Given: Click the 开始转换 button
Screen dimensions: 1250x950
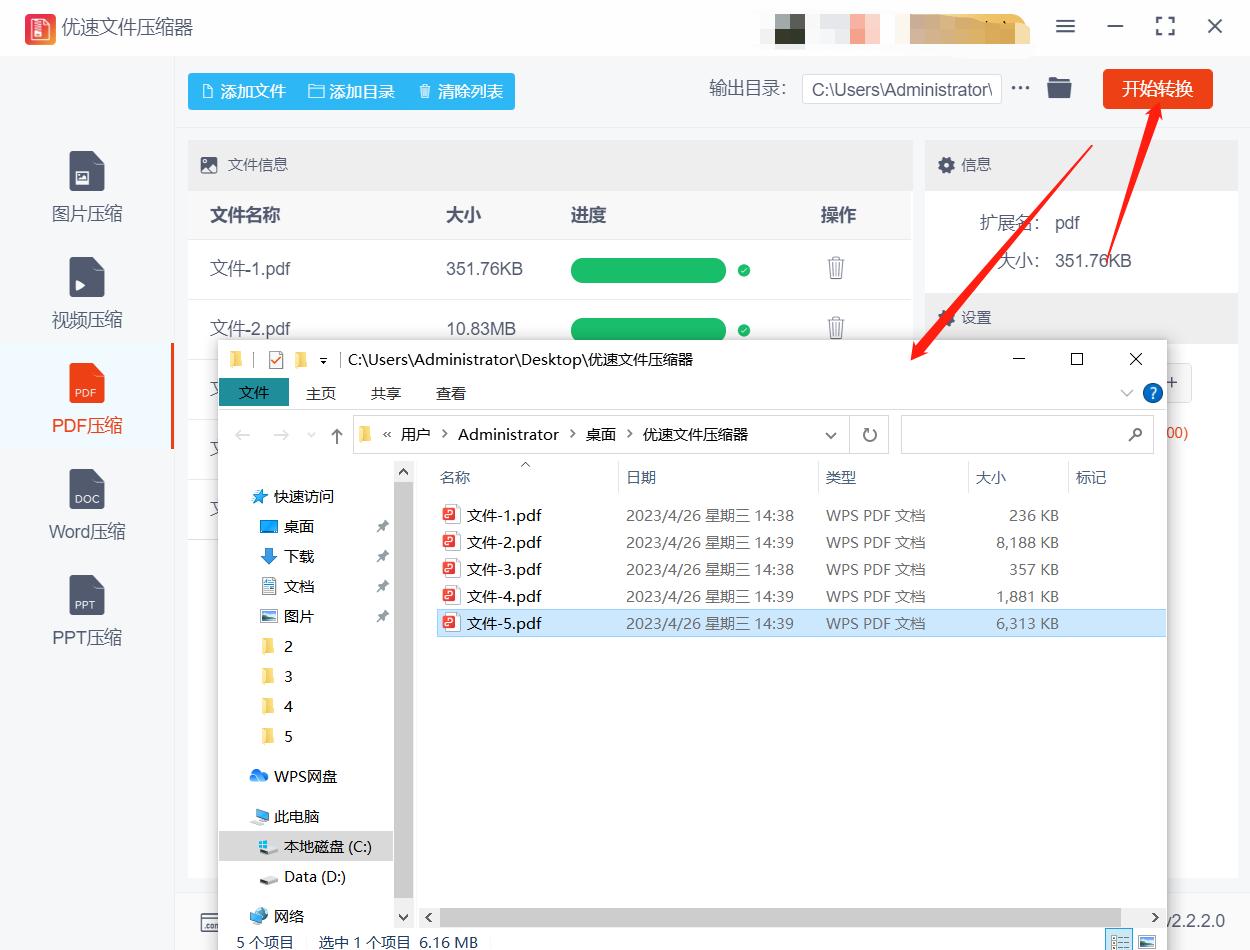Looking at the screenshot, I should click(1157, 88).
